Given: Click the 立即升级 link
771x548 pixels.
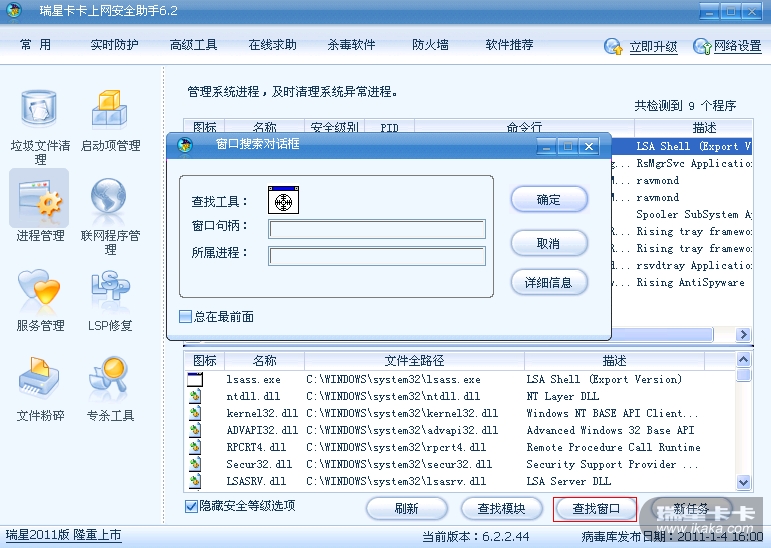Looking at the screenshot, I should pyautogui.click(x=653, y=47).
